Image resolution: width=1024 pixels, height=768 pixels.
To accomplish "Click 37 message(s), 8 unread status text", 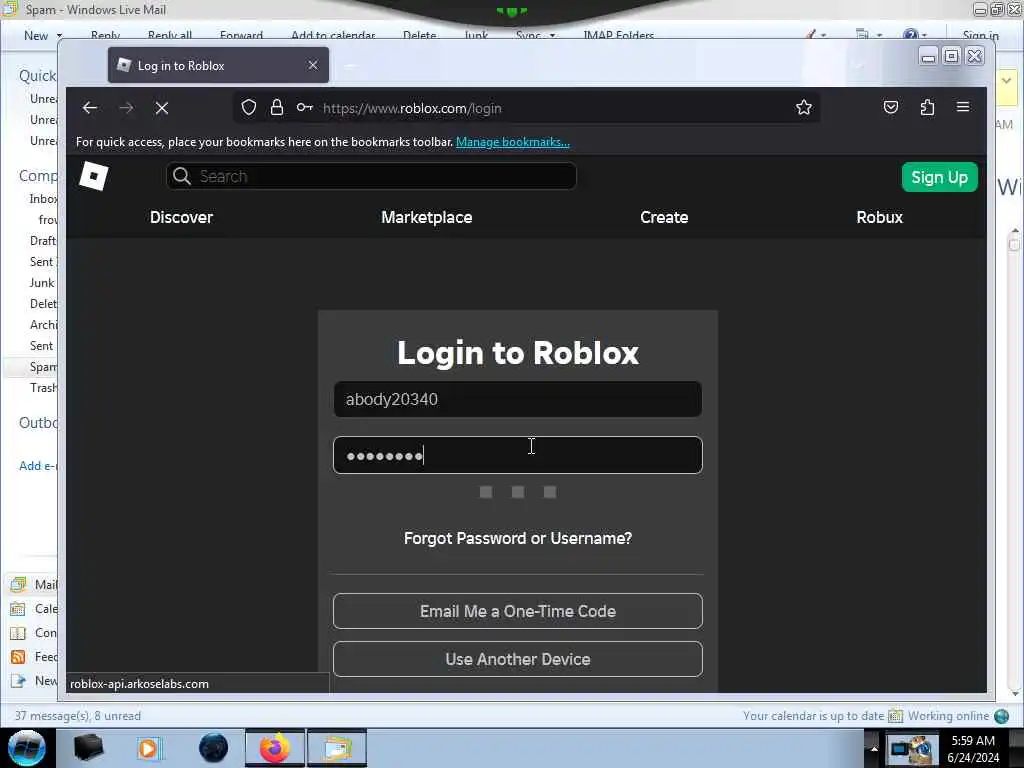I will point(78,716).
